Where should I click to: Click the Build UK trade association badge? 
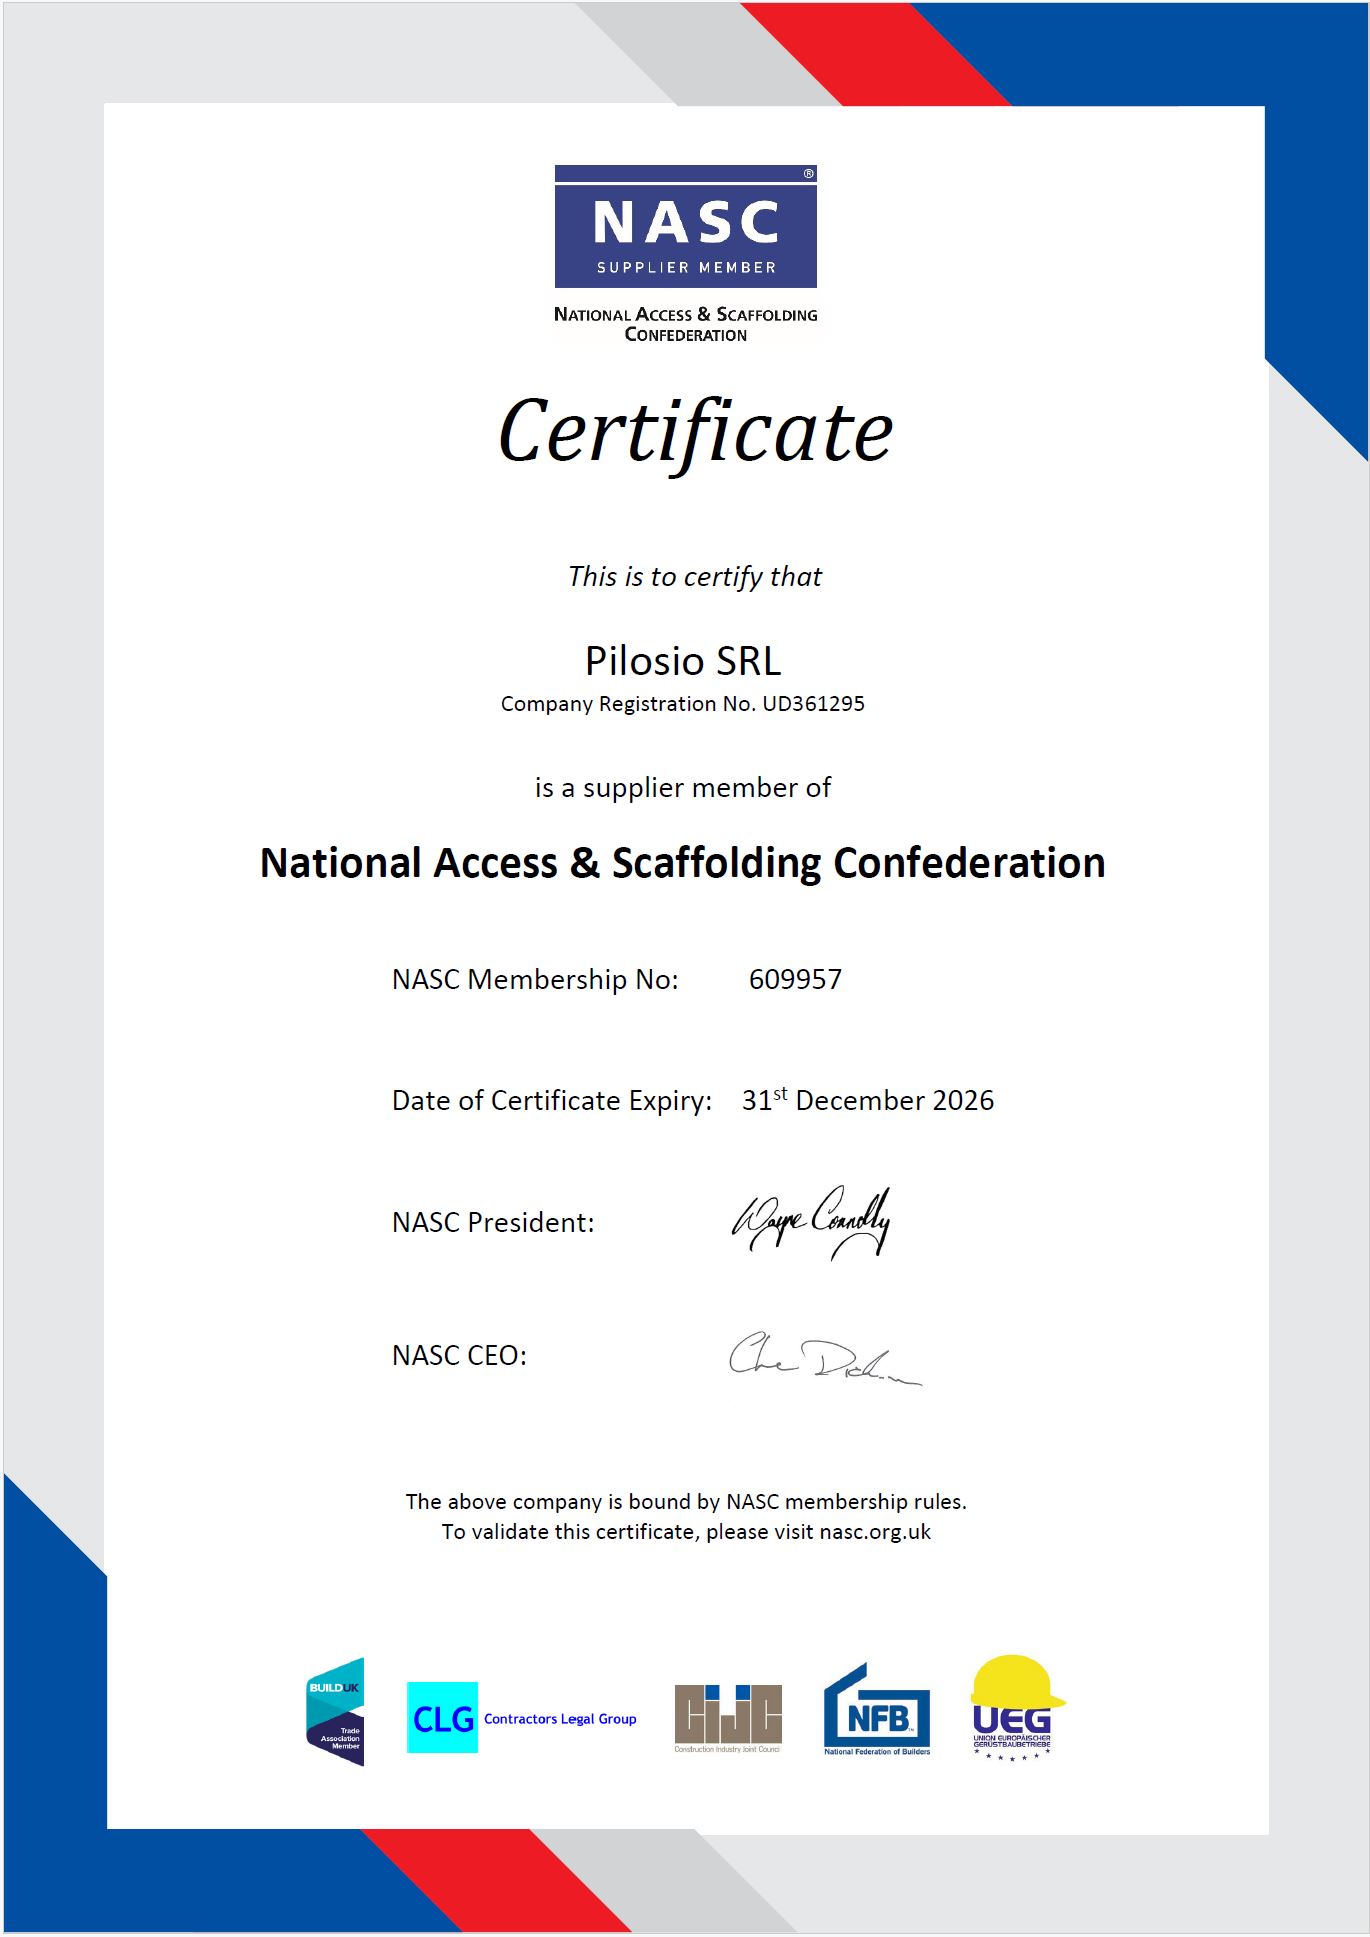335,1712
